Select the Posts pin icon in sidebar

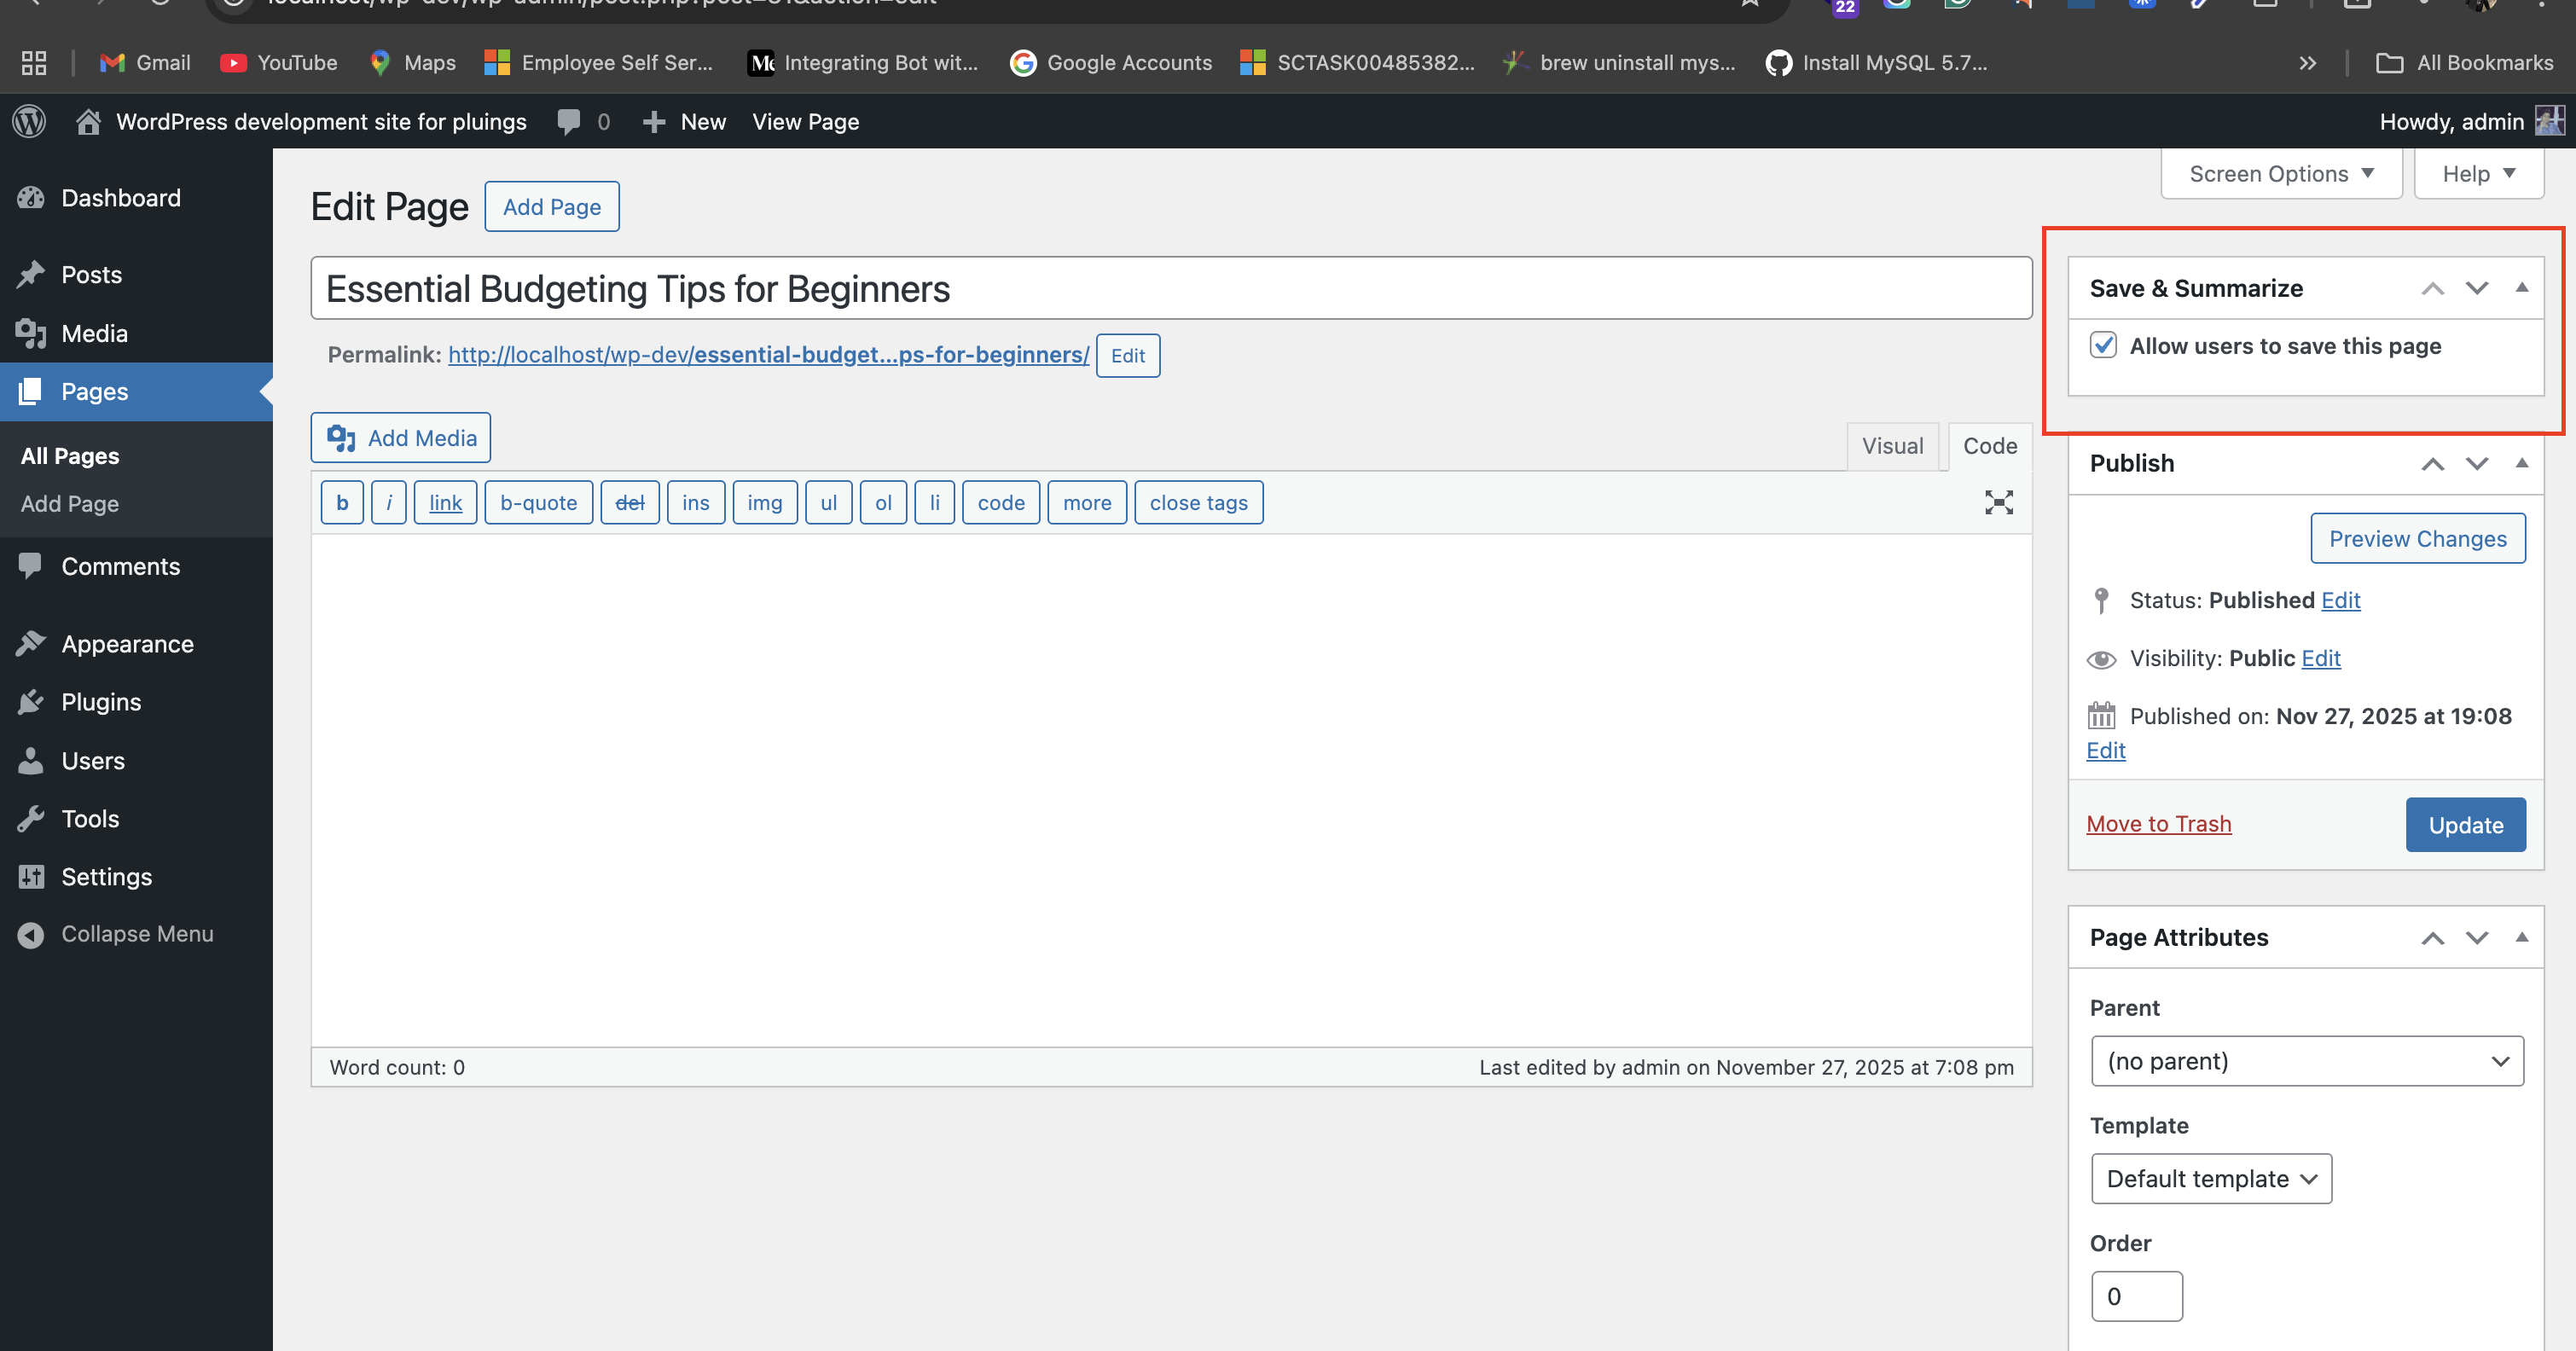tap(31, 274)
